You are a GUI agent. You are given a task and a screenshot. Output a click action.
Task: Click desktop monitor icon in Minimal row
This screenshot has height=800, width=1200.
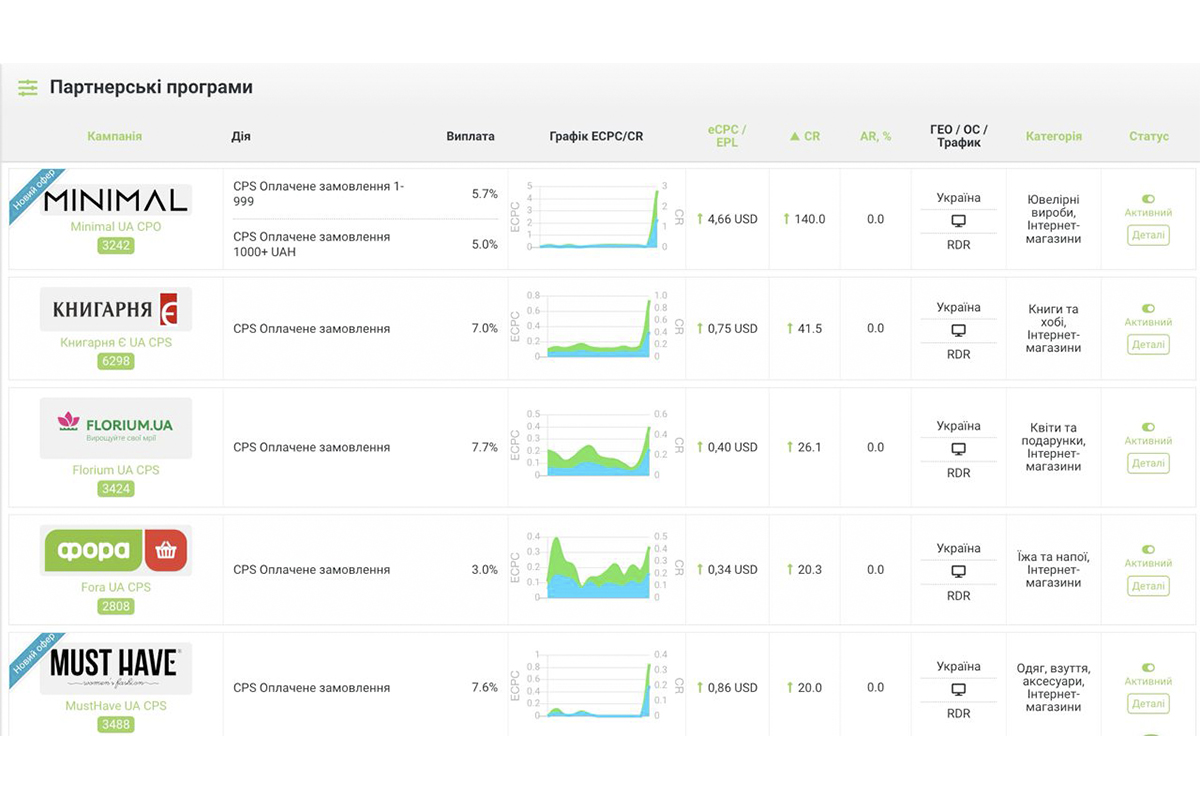click(x=958, y=221)
